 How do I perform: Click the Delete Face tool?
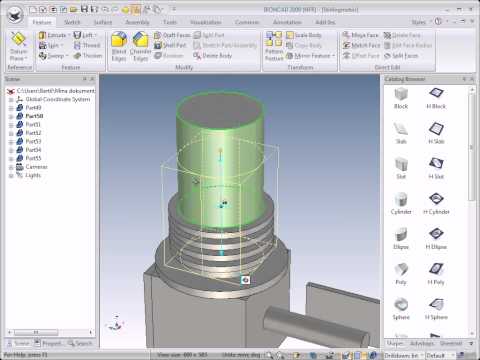click(402, 35)
